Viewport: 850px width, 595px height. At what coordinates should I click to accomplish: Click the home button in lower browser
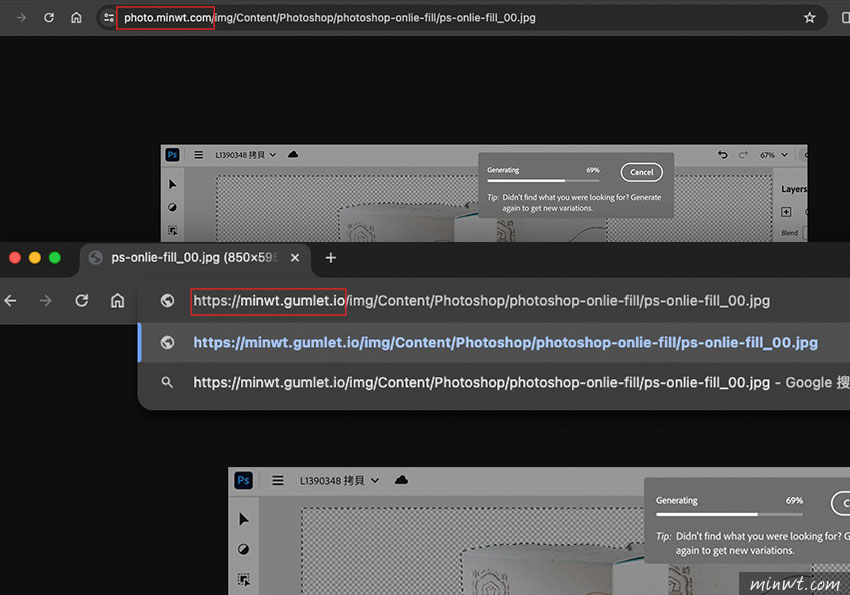[x=117, y=300]
